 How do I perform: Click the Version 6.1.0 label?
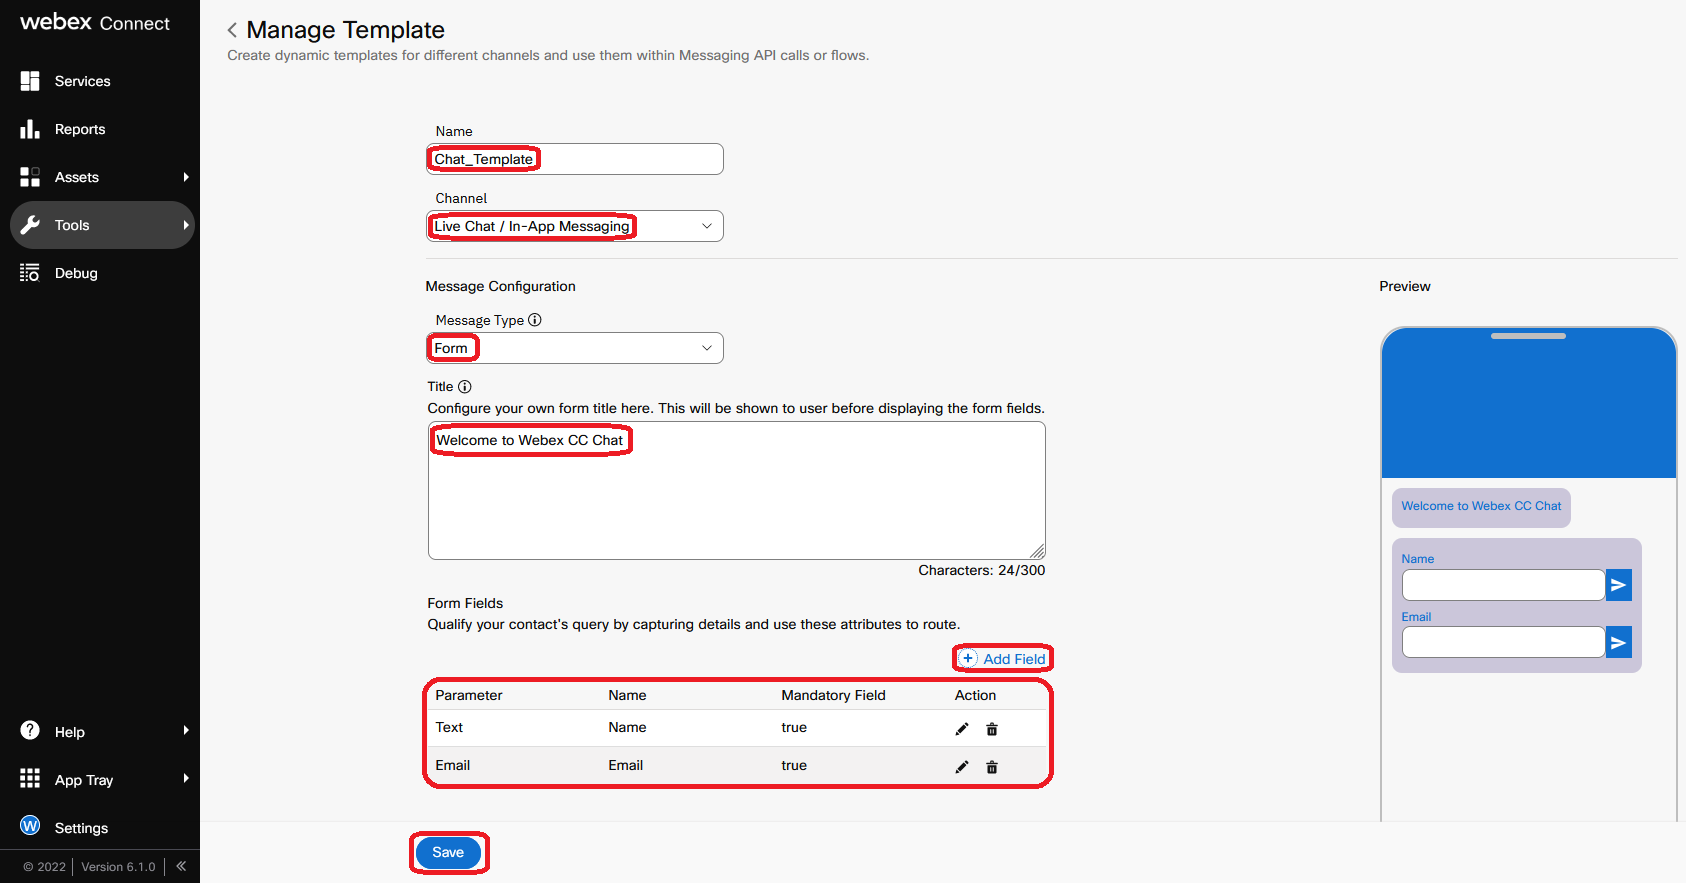coord(118,867)
